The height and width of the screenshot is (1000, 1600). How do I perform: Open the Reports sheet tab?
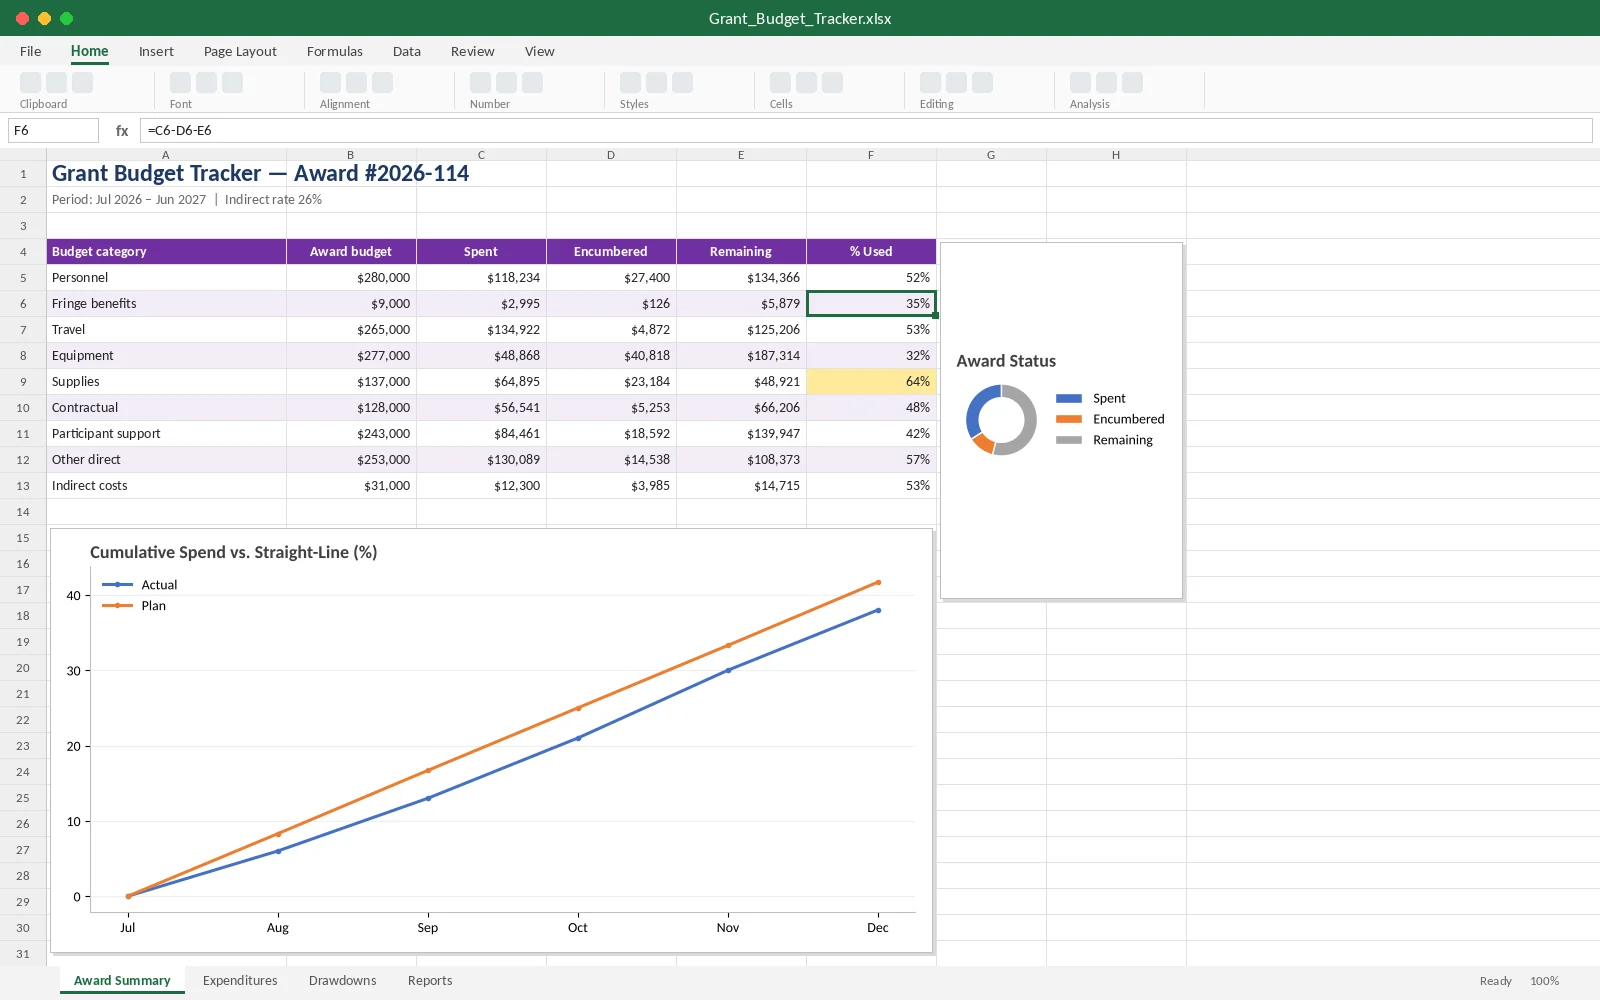430,980
